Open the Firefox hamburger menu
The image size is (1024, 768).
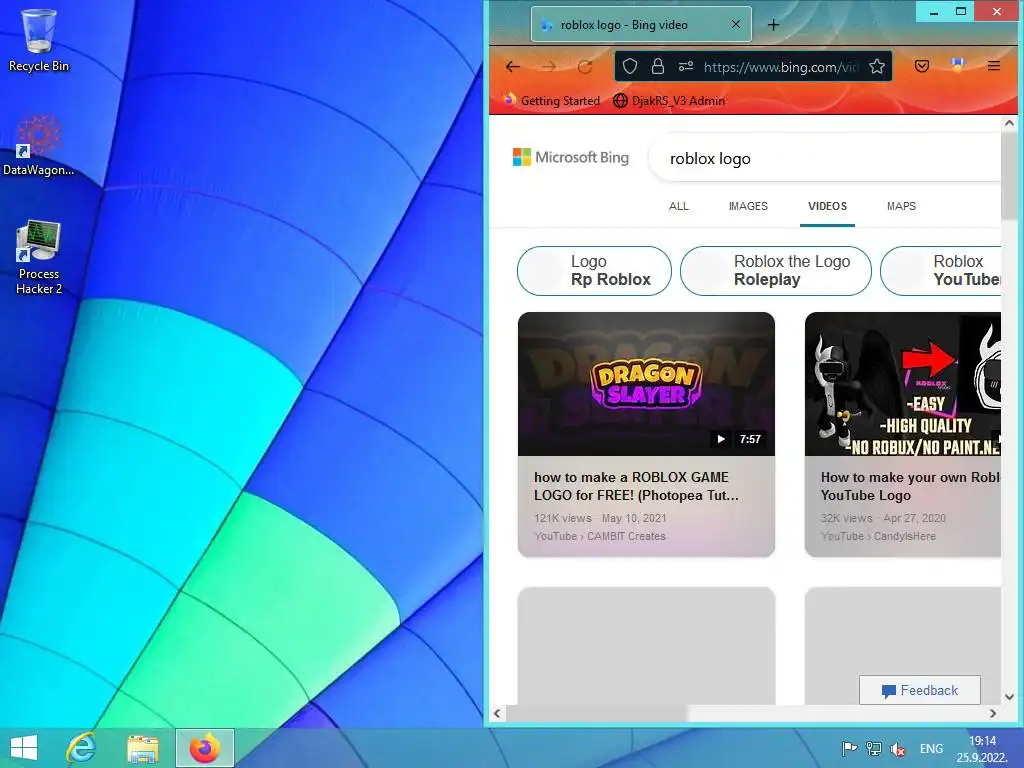(x=994, y=66)
